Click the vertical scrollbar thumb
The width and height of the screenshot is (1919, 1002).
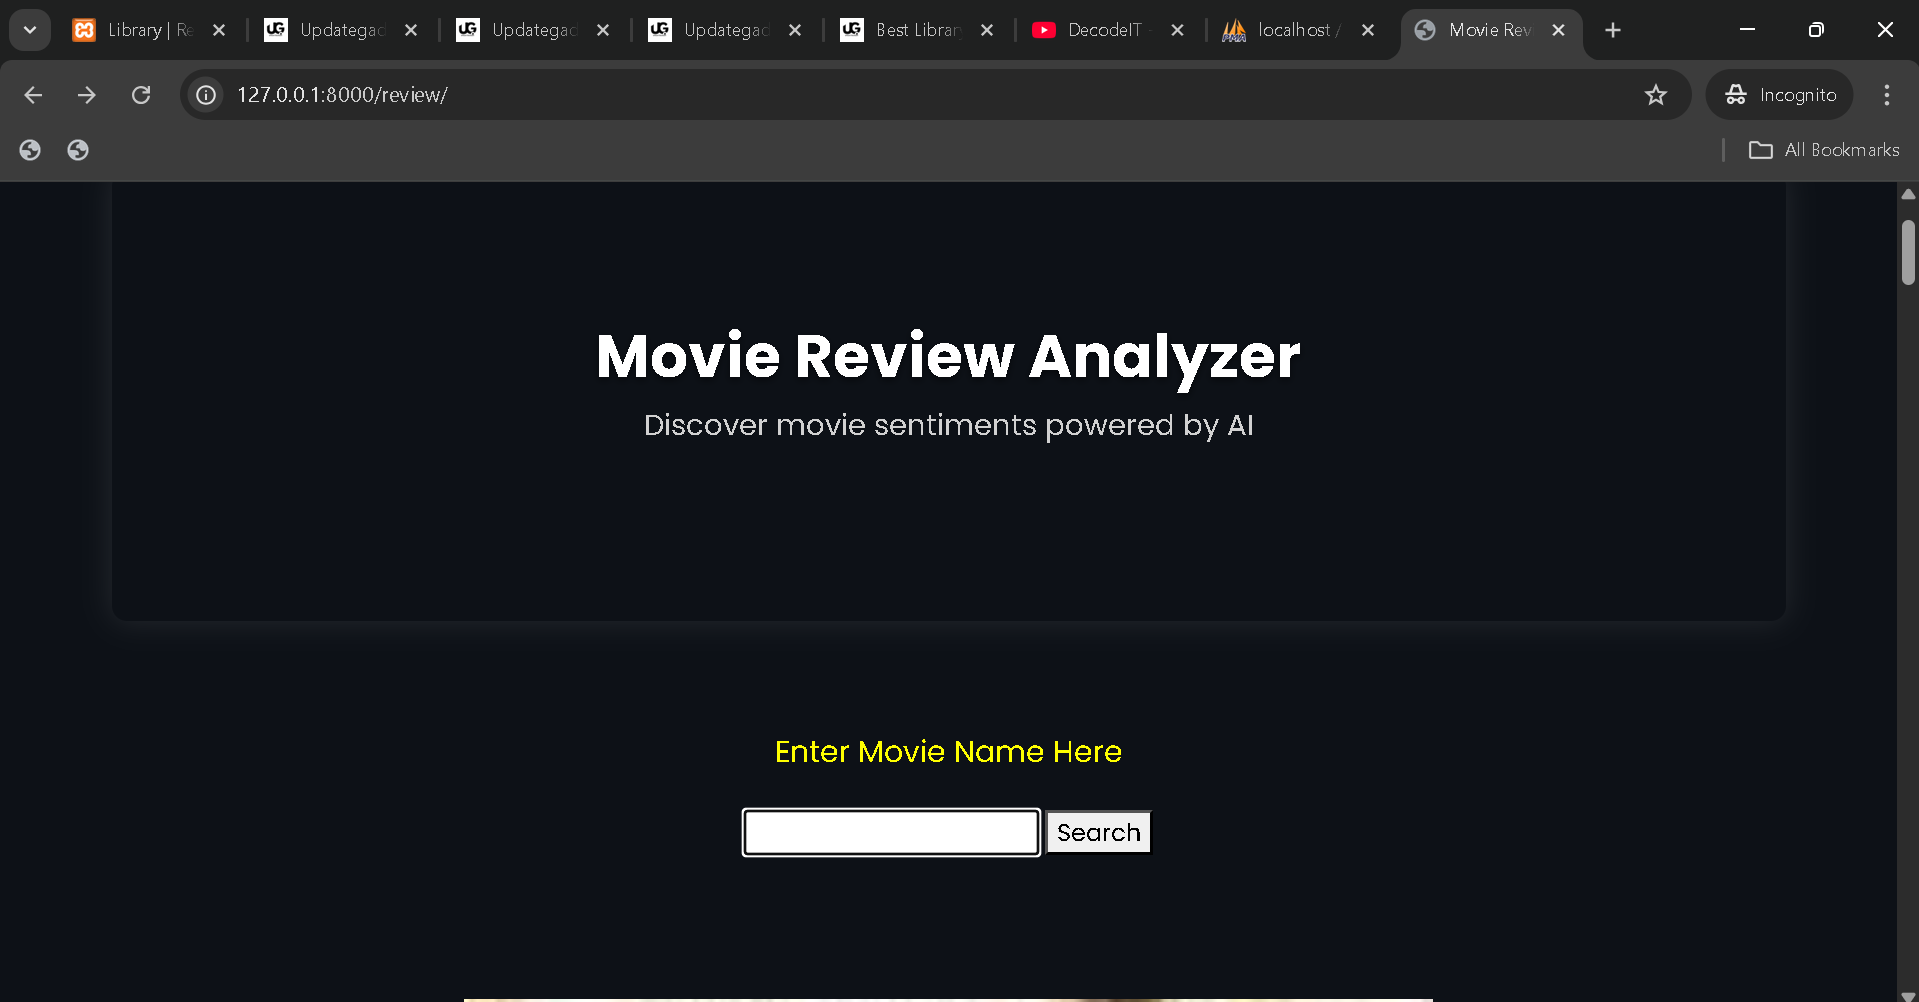tap(1908, 252)
